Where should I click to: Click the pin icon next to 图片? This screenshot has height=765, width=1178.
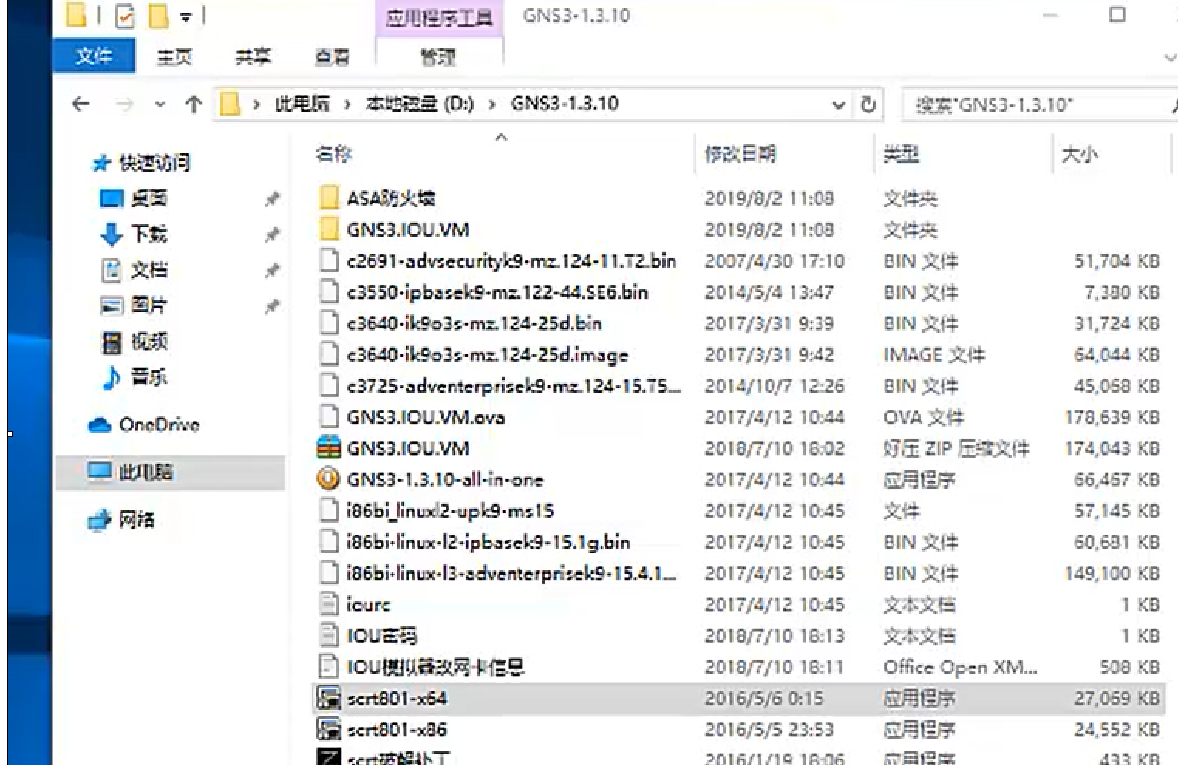272,307
